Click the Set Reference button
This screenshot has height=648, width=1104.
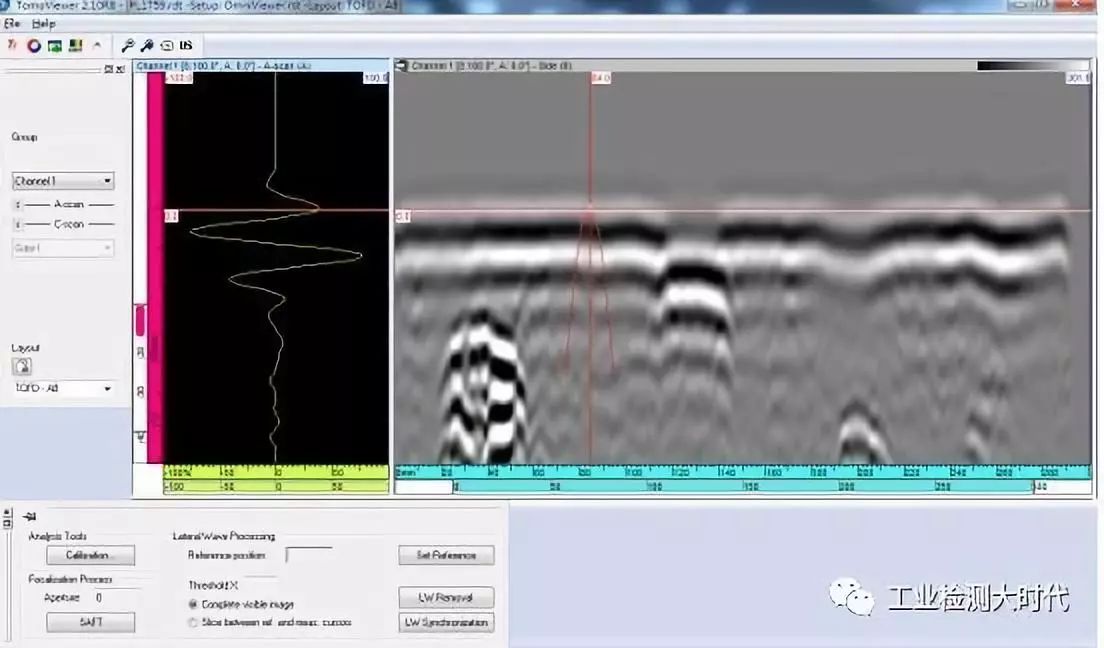point(446,555)
